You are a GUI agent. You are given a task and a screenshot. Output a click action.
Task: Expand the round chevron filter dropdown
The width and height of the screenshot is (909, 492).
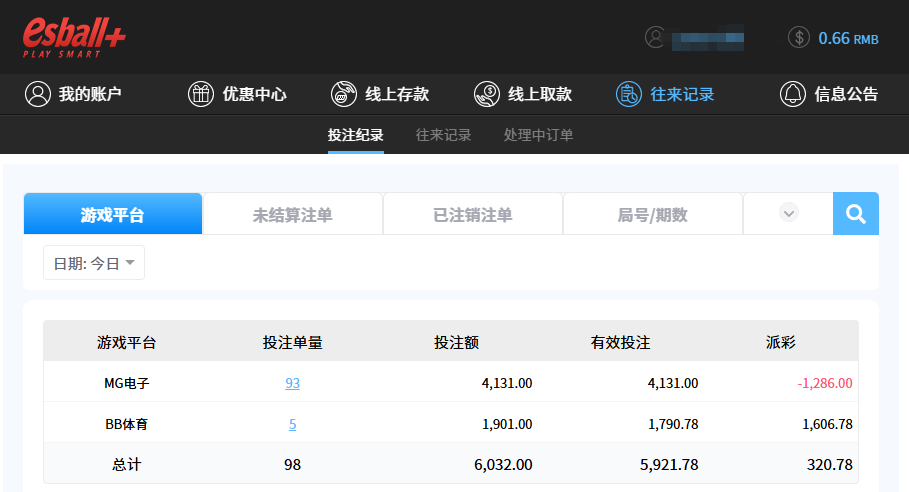coord(788,213)
